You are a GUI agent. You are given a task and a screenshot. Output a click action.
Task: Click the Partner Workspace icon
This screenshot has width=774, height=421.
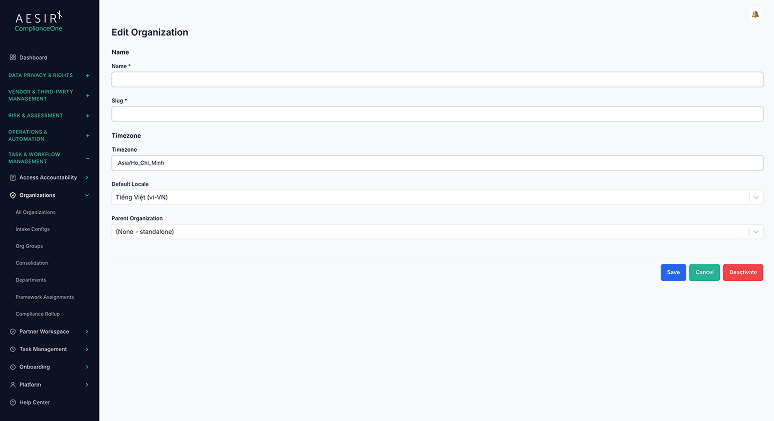coord(13,332)
